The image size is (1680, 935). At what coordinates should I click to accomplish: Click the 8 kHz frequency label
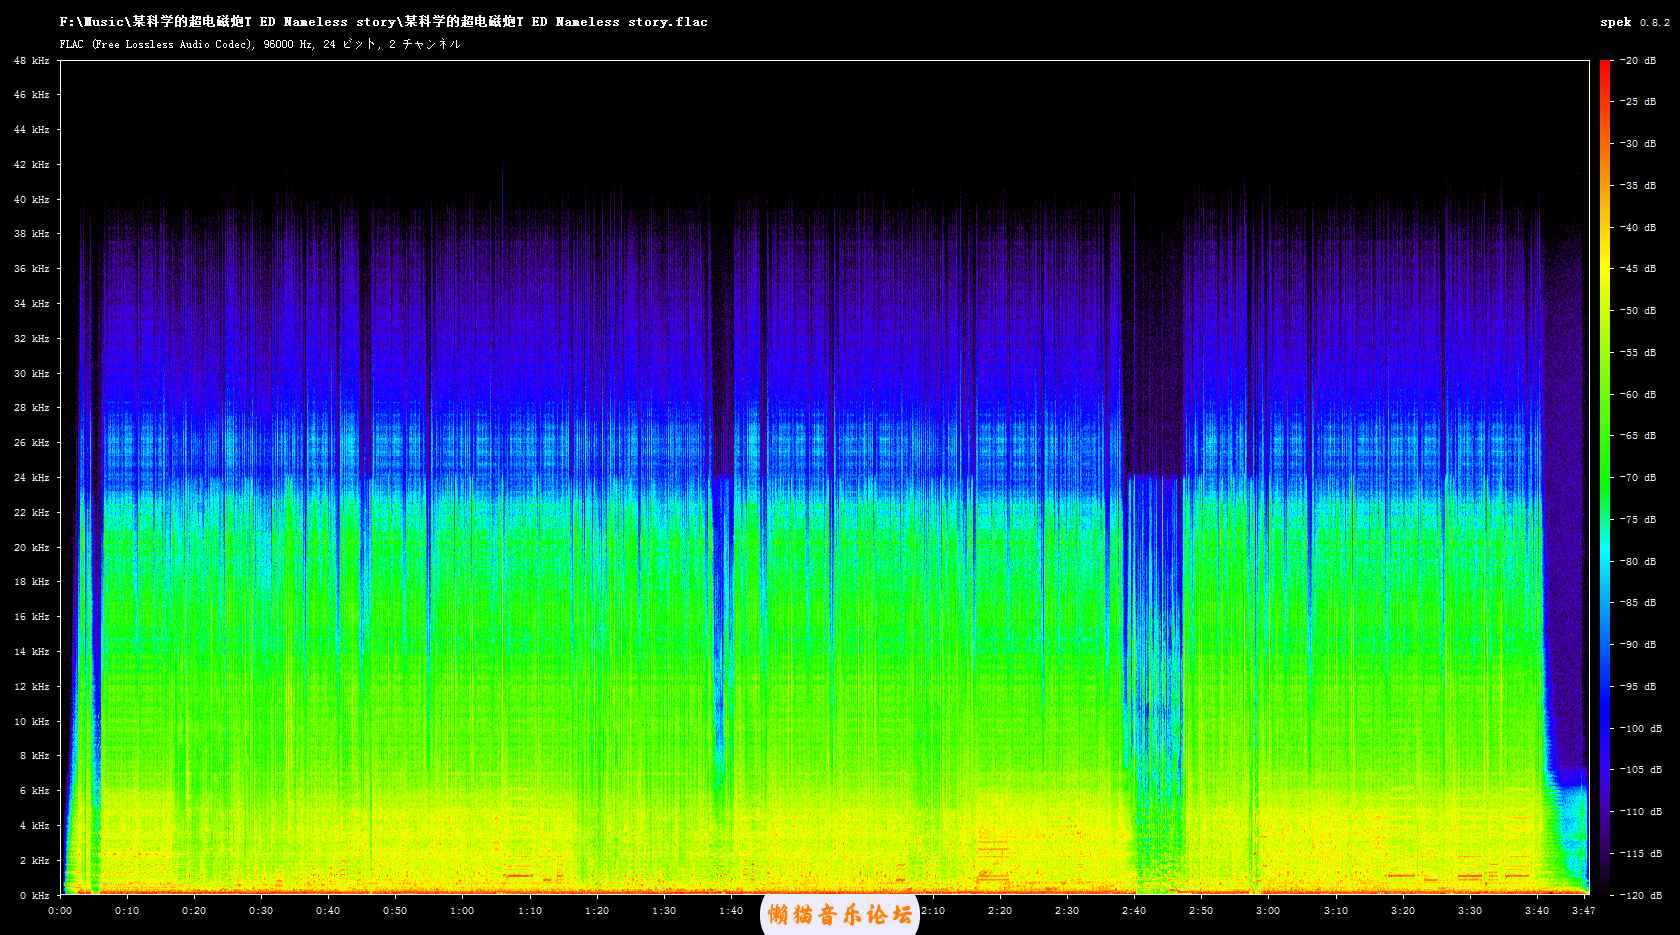point(35,756)
